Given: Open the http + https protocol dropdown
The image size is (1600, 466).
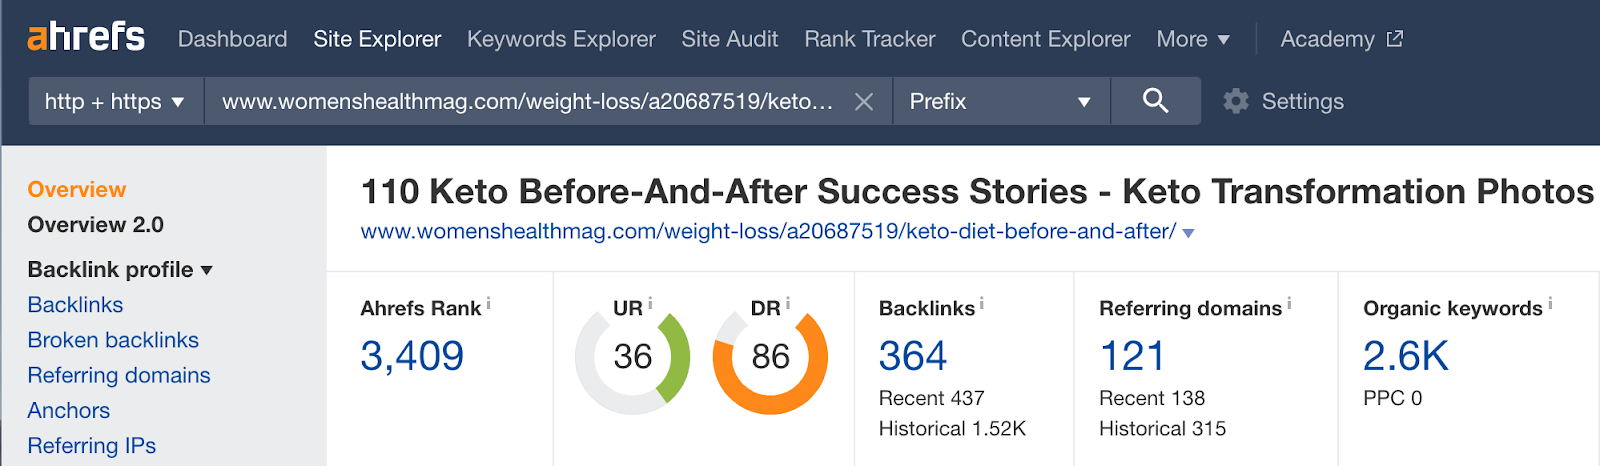Looking at the screenshot, I should (x=115, y=101).
